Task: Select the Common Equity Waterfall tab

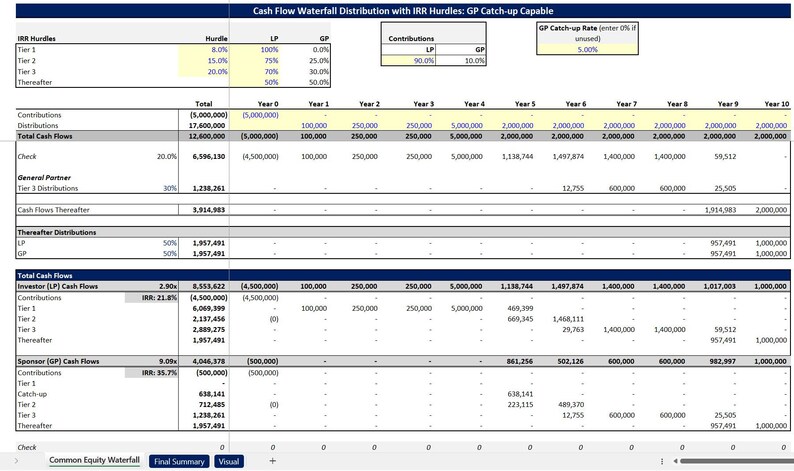Action: pos(94,460)
